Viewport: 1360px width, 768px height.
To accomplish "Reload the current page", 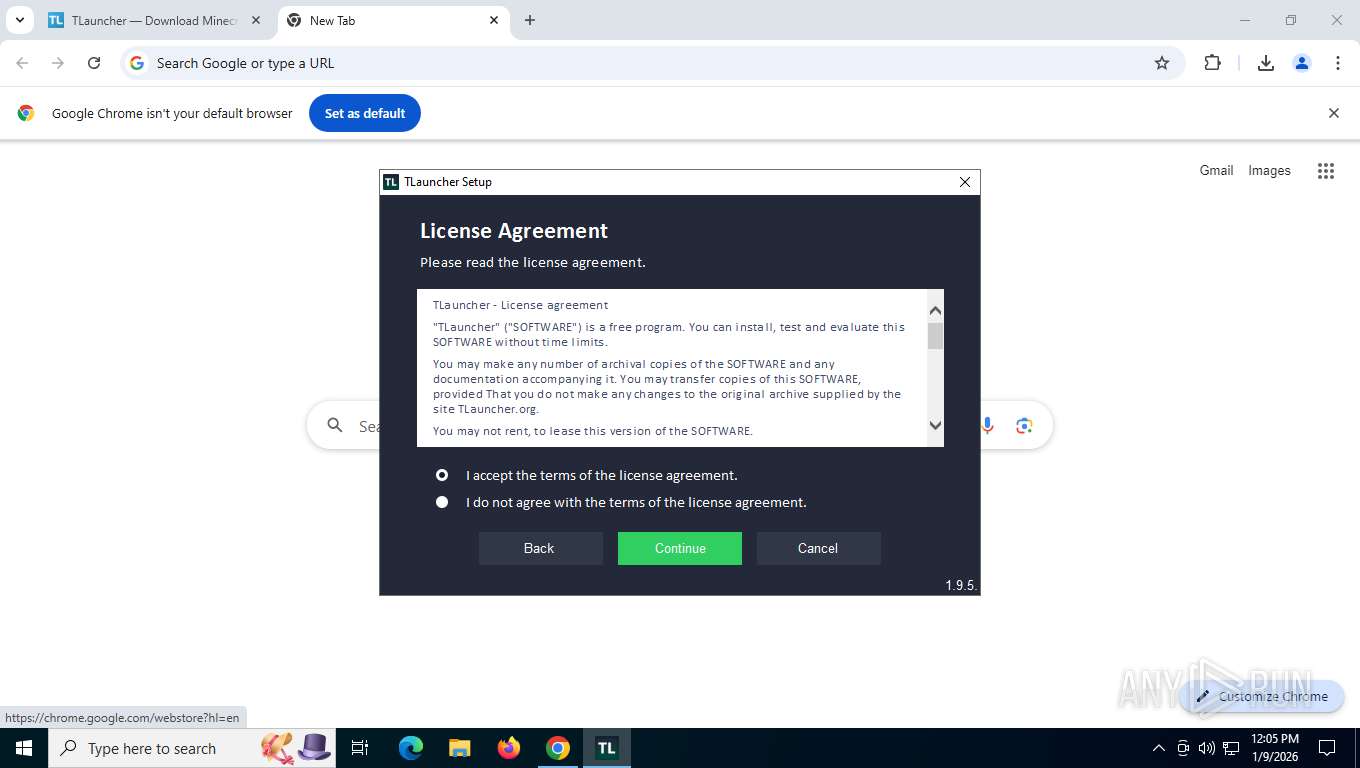I will click(x=94, y=63).
